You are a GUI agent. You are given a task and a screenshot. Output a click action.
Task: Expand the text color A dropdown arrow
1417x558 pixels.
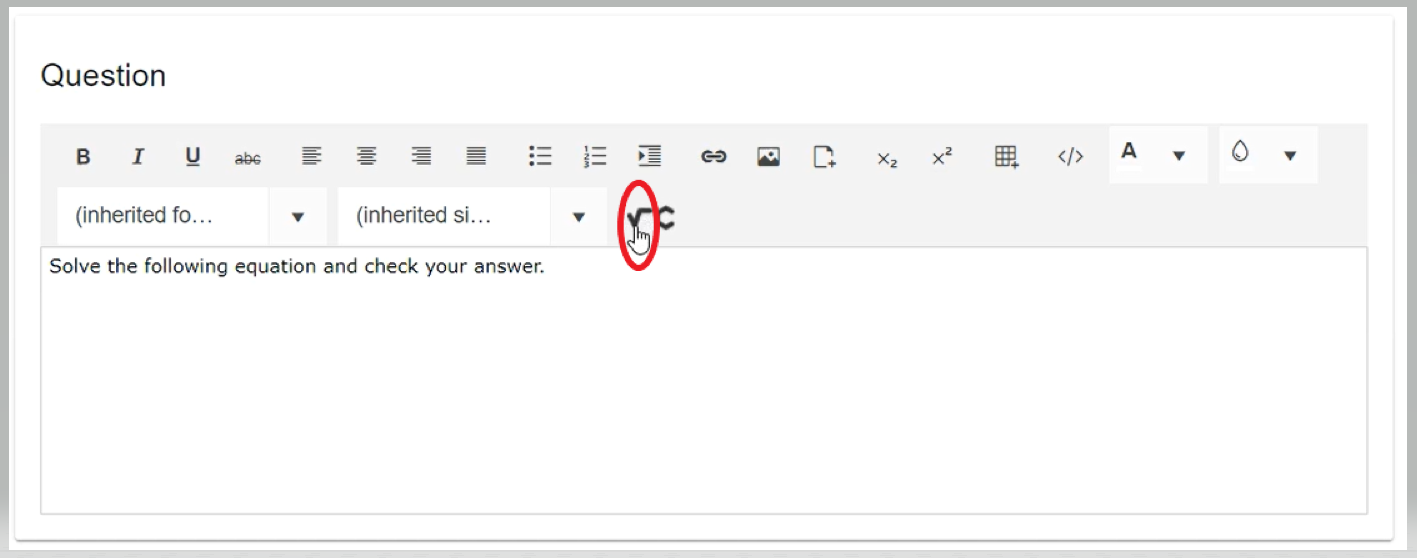click(x=1179, y=155)
